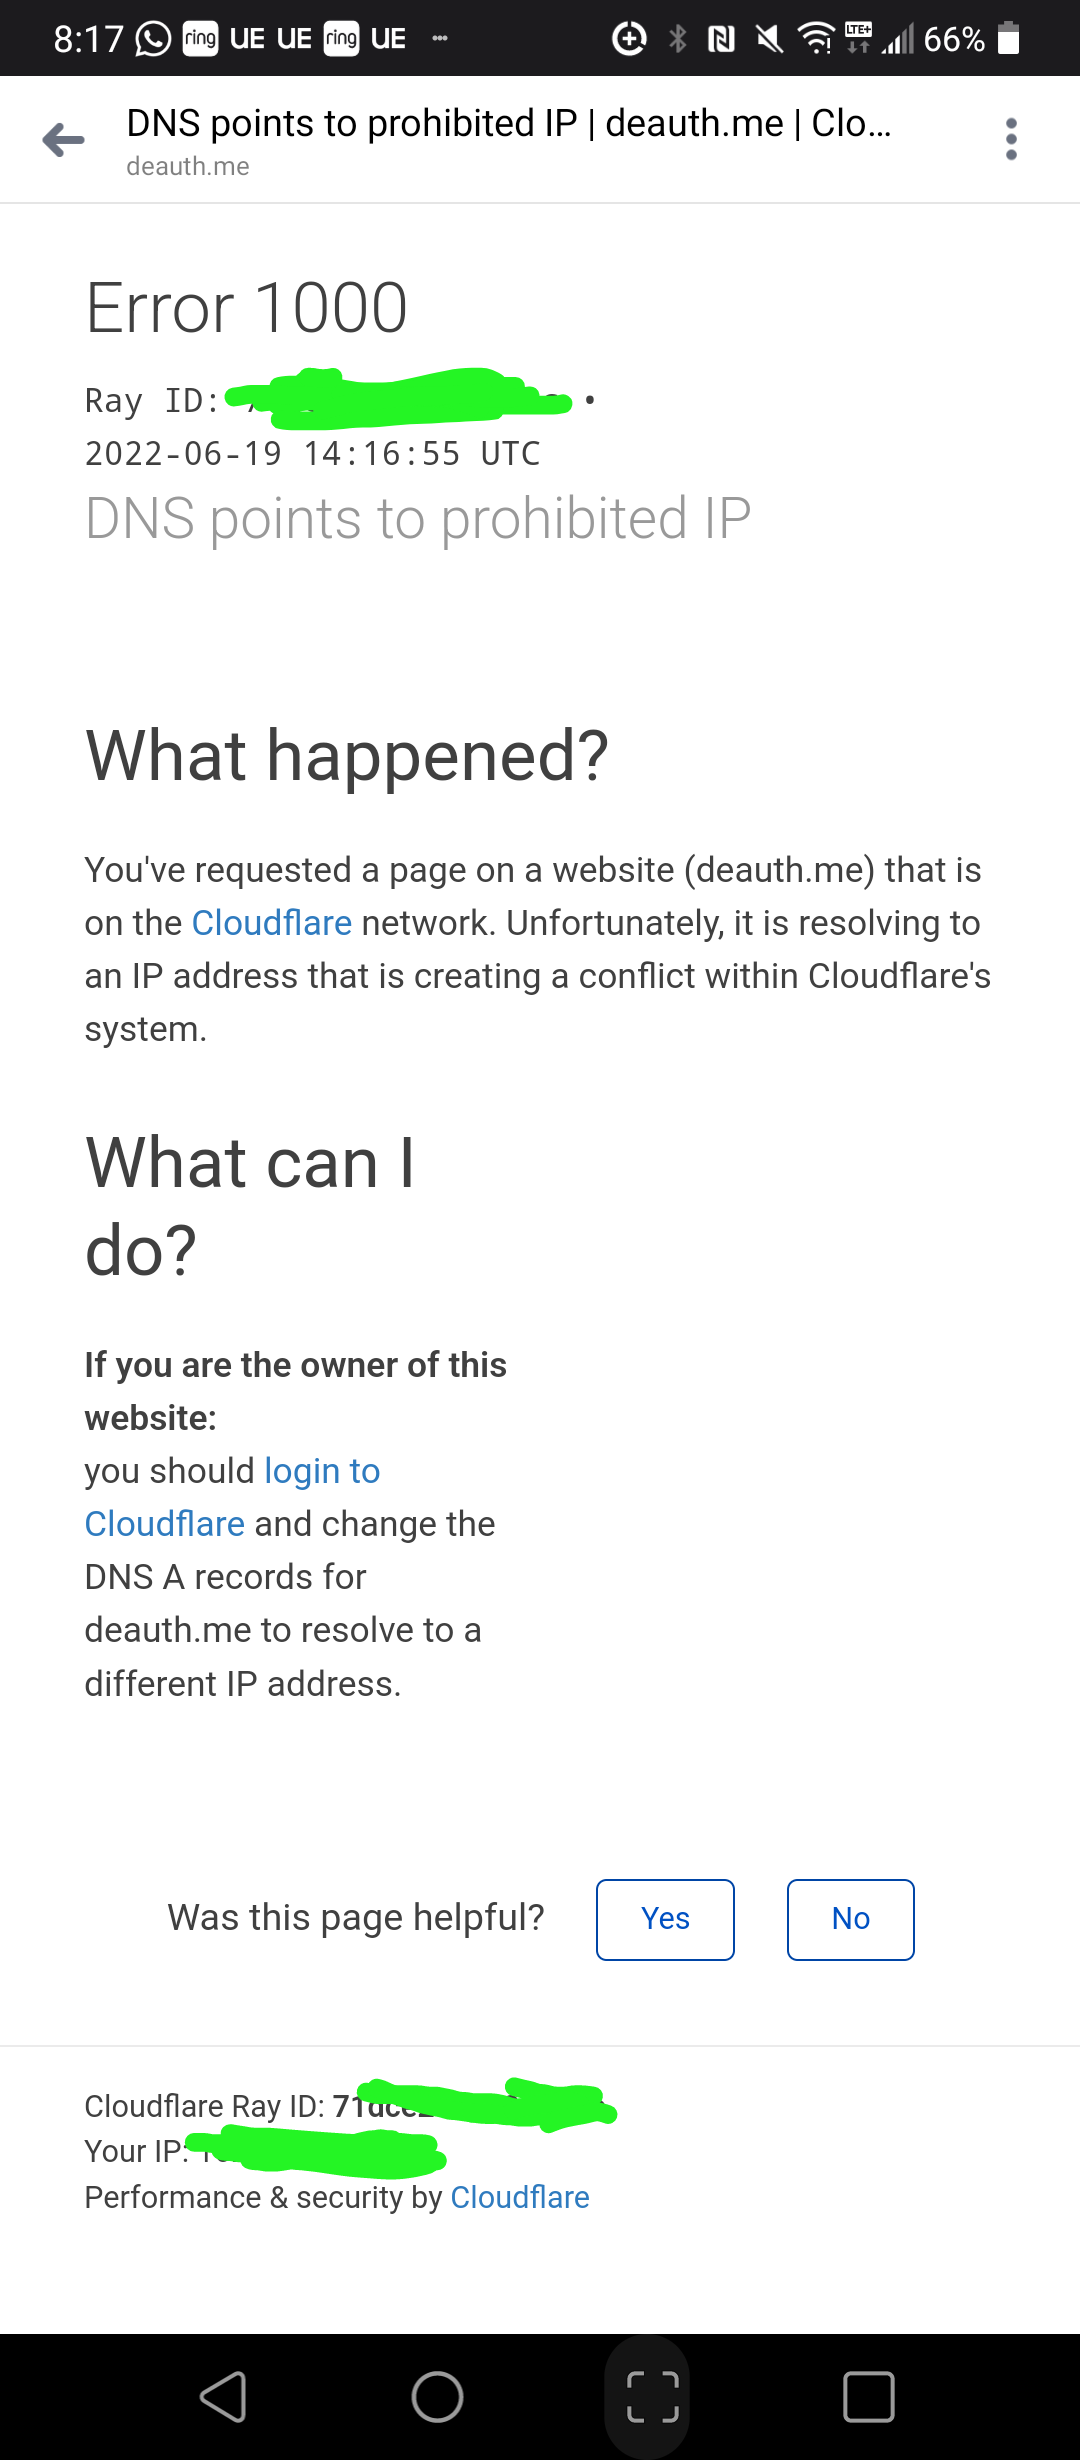Follow the 'login to Cloudflare' link
This screenshot has height=2460, width=1080.
[x=321, y=1470]
